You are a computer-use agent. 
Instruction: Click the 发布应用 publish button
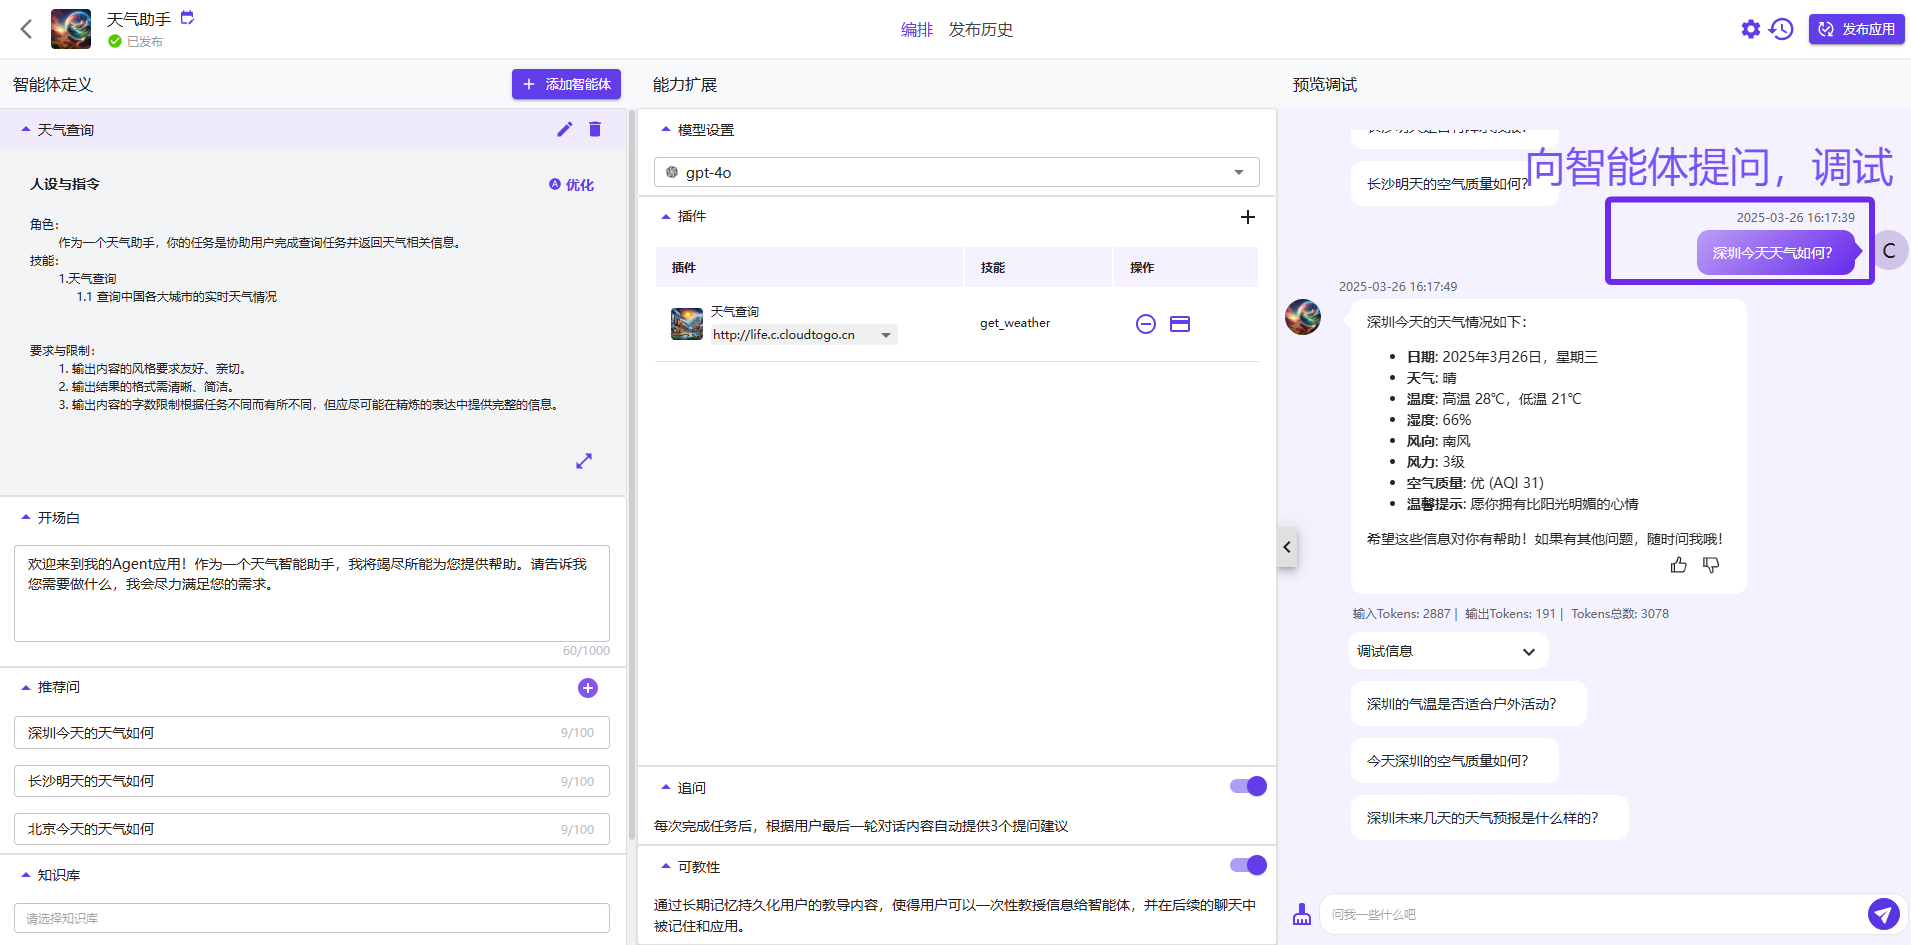click(x=1857, y=29)
